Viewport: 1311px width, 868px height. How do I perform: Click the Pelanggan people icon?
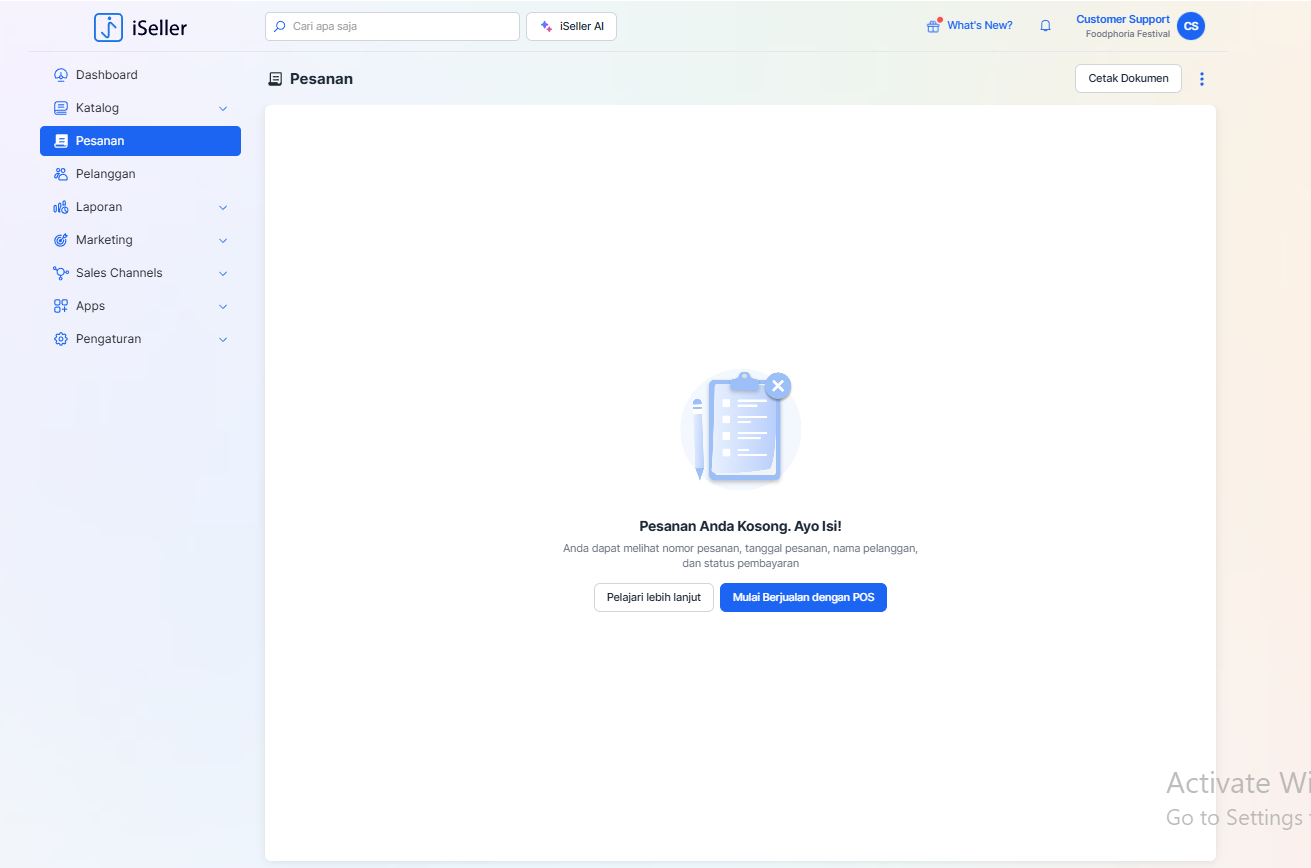click(x=61, y=174)
